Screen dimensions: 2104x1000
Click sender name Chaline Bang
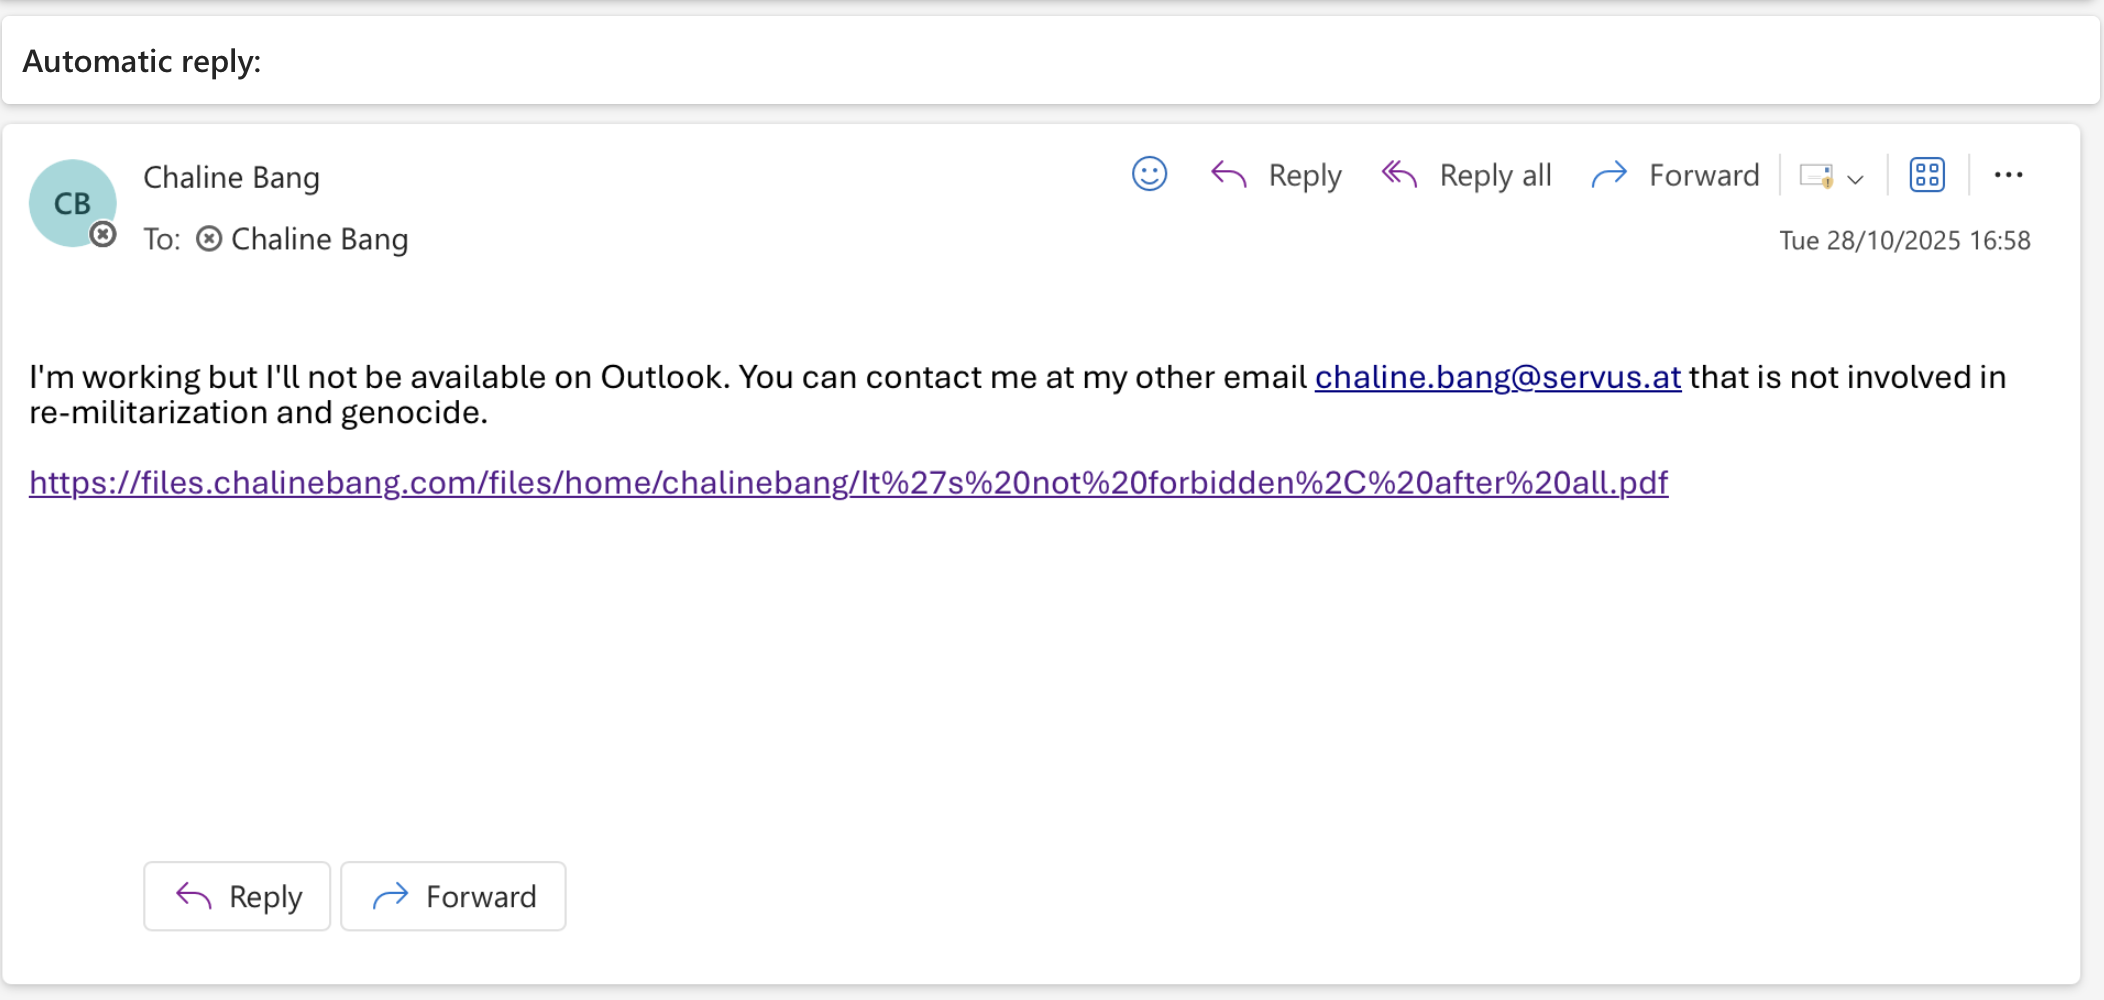(x=231, y=177)
